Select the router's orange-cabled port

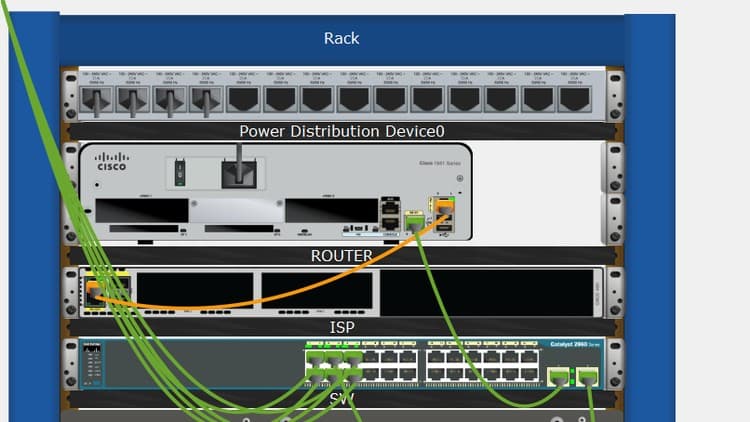pos(444,209)
